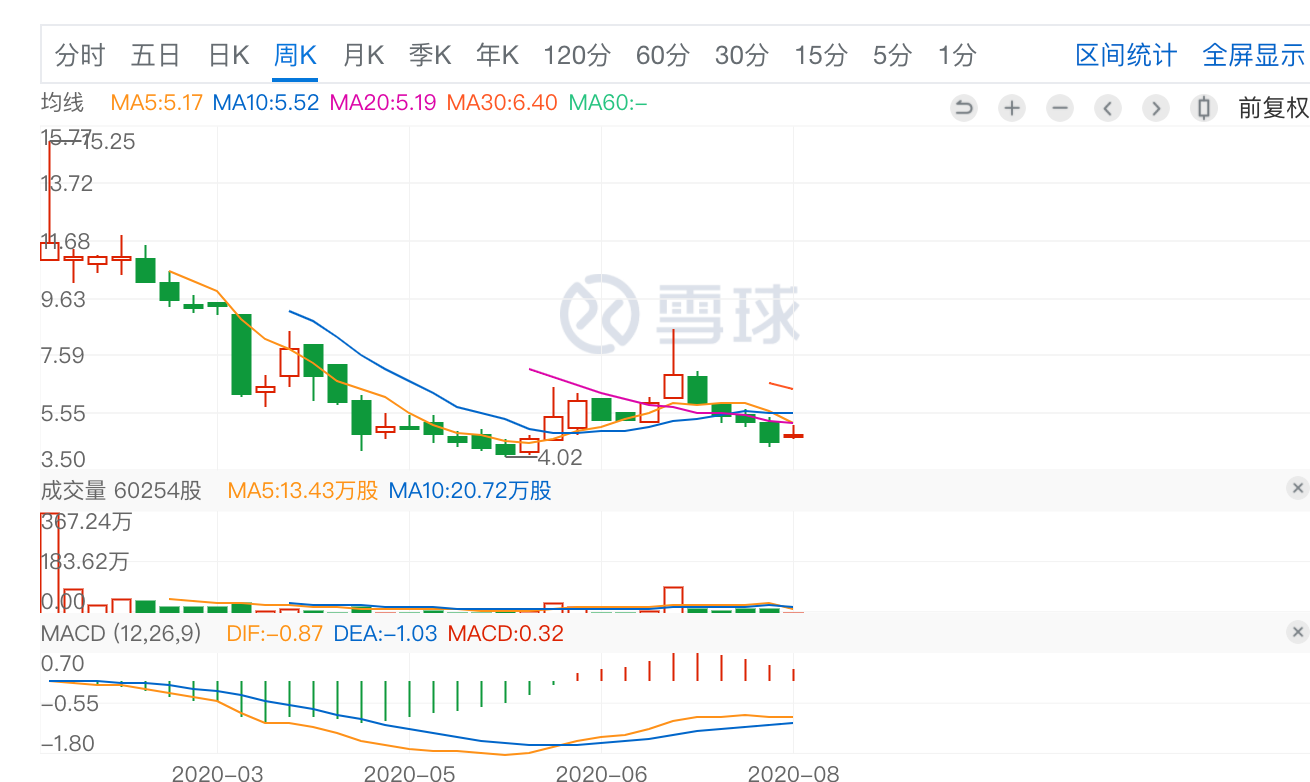
Task: Click the 2020-03 date axis label
Action: [217, 773]
